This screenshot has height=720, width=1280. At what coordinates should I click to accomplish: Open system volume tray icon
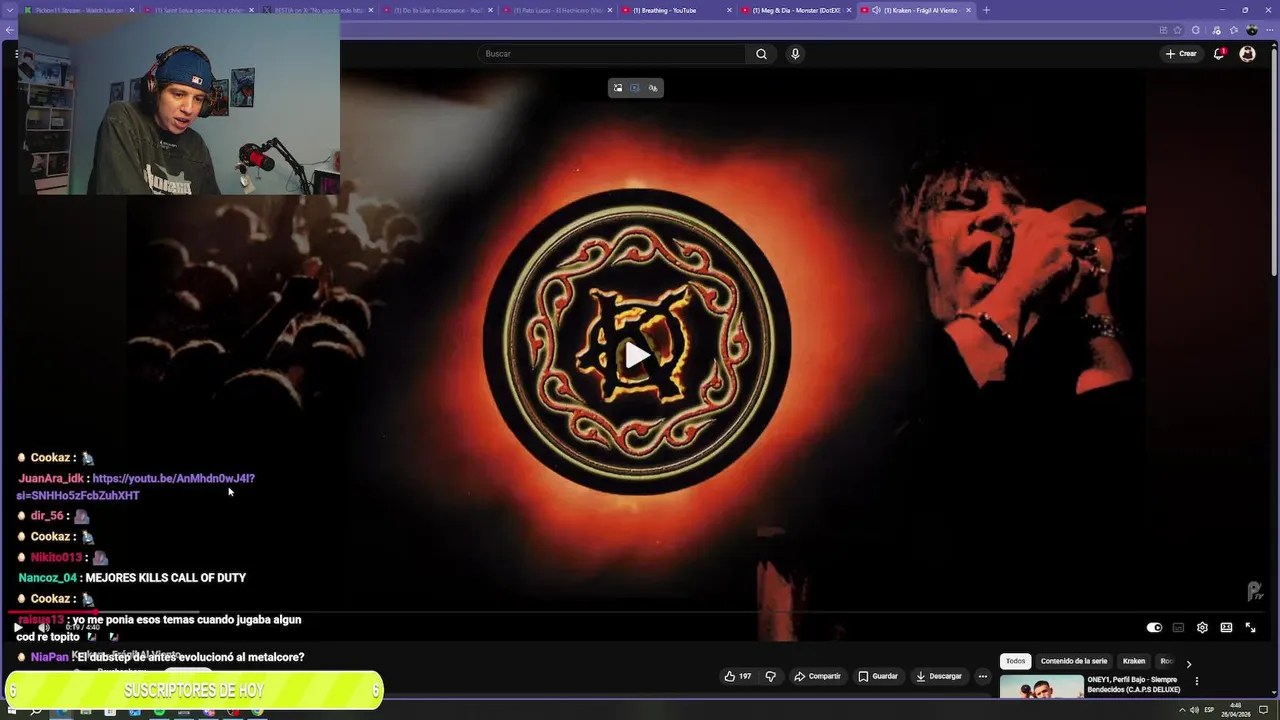point(1194,710)
